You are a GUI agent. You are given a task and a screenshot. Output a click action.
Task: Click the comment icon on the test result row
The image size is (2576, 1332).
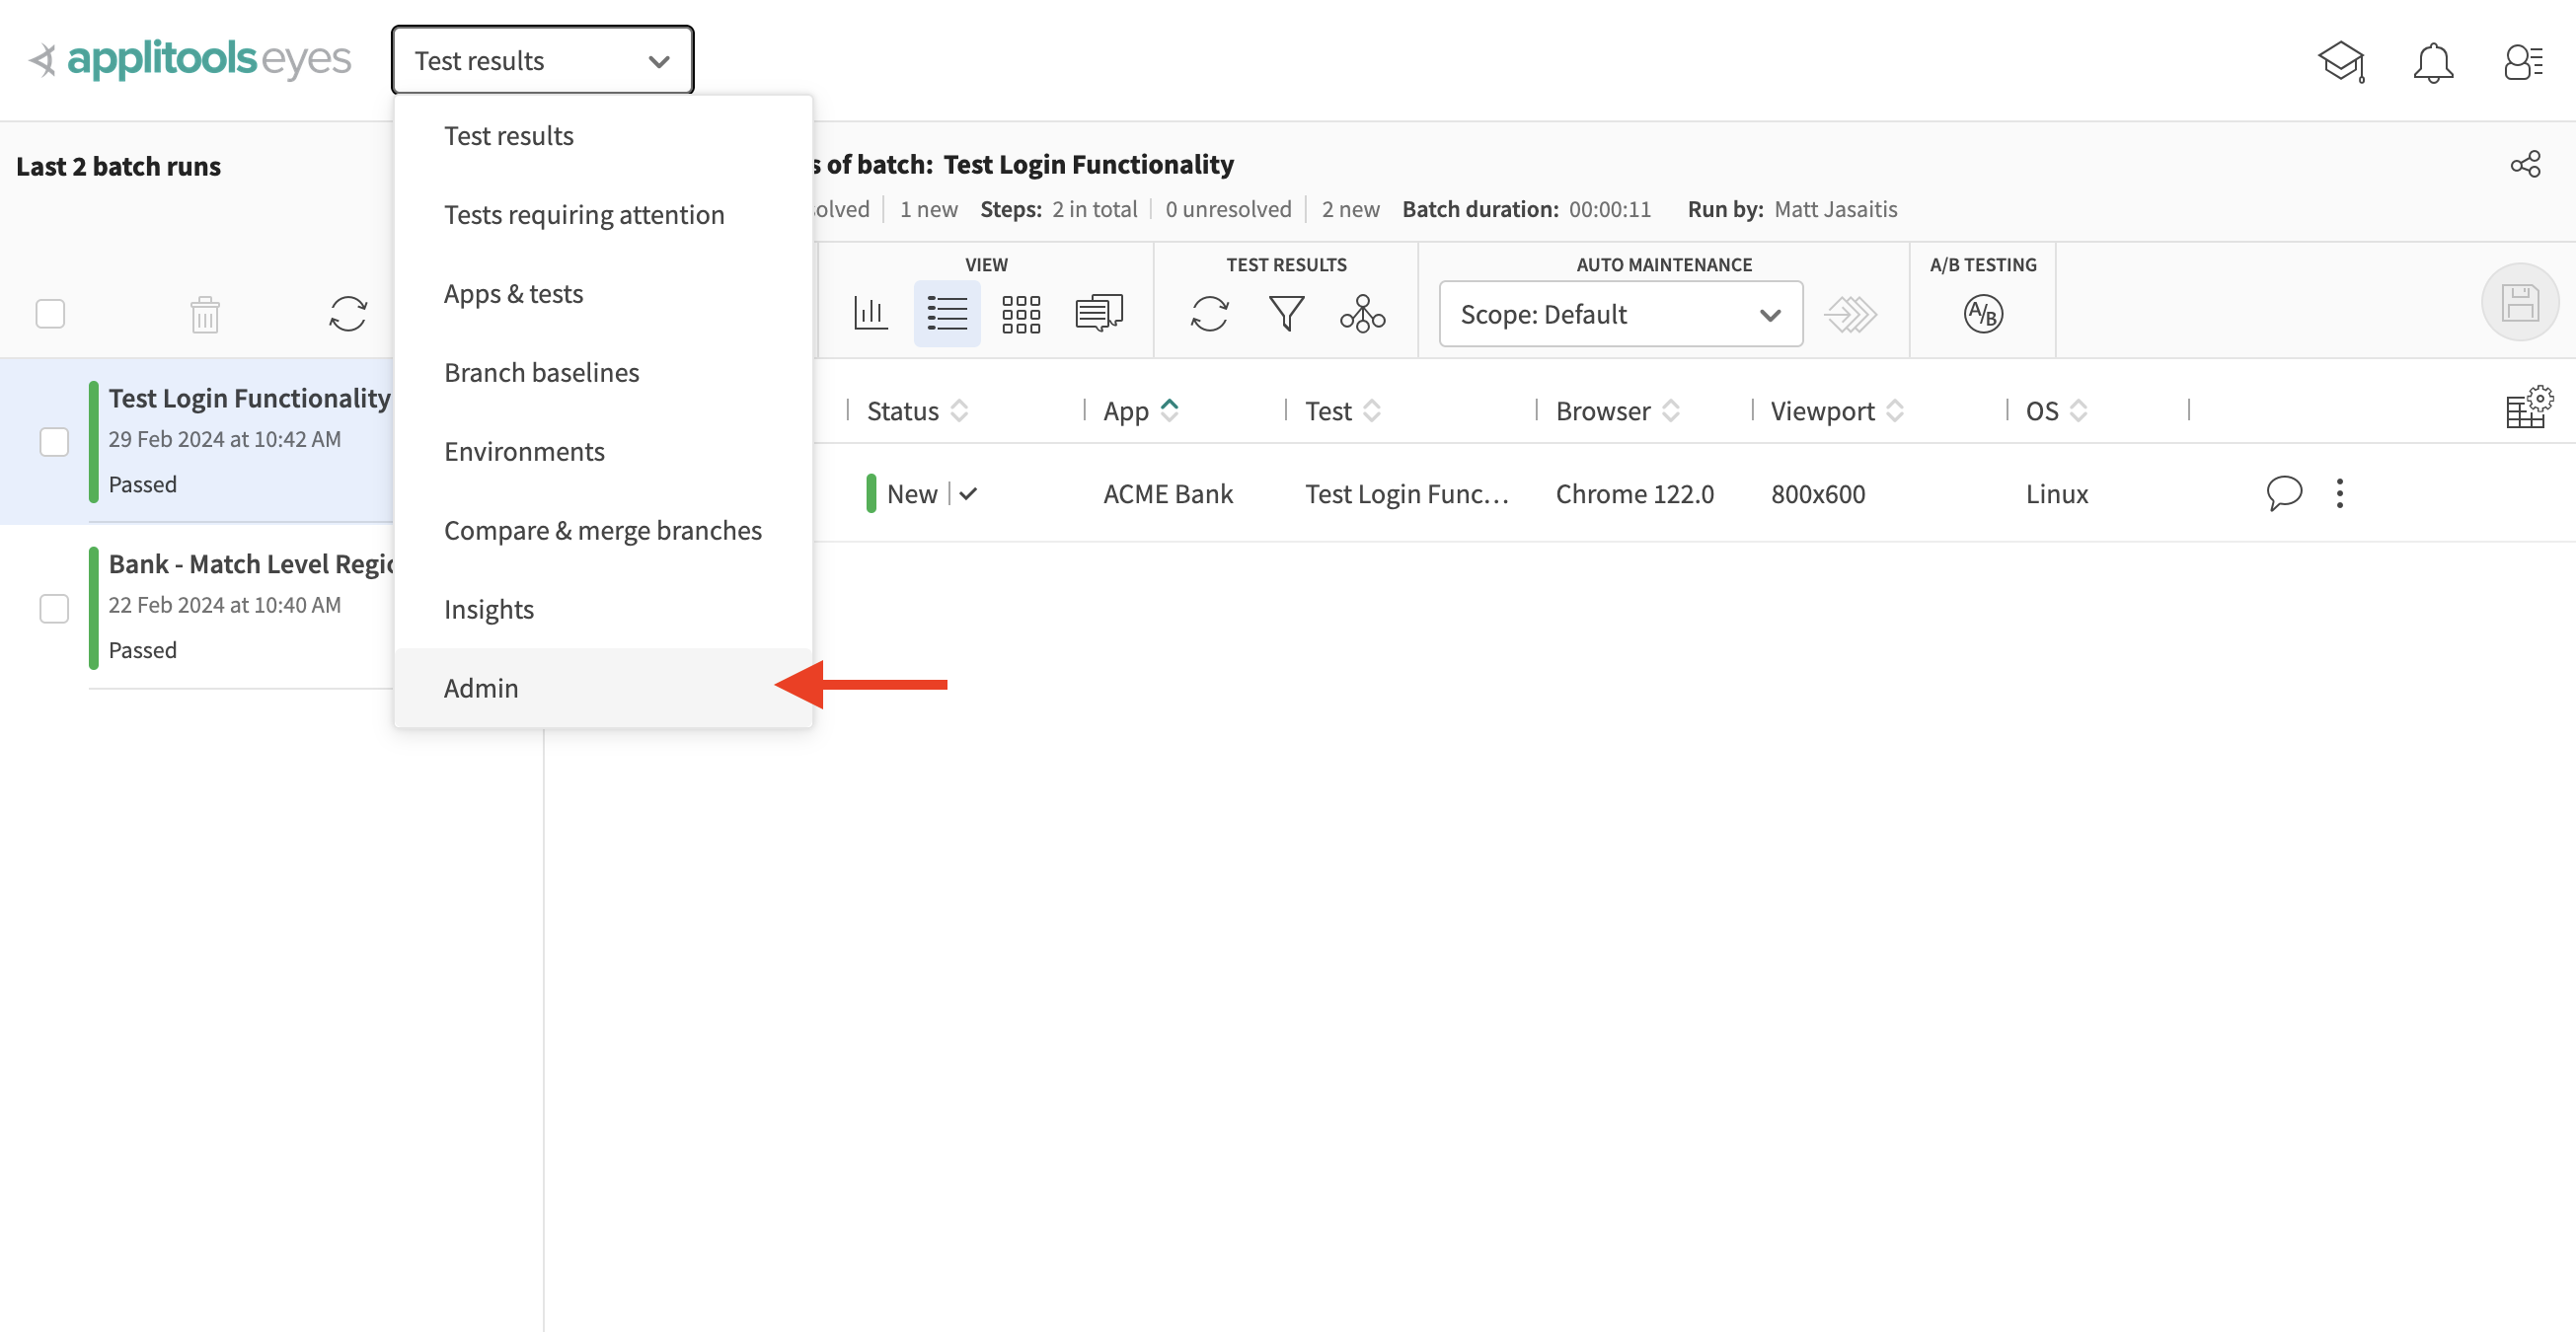2284,491
